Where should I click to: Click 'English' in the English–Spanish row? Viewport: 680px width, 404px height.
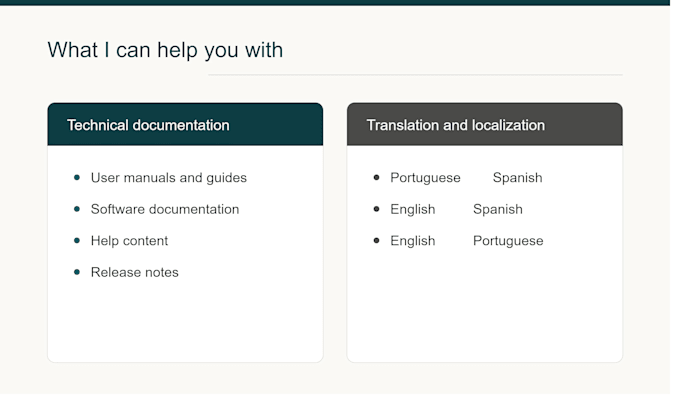coord(413,210)
